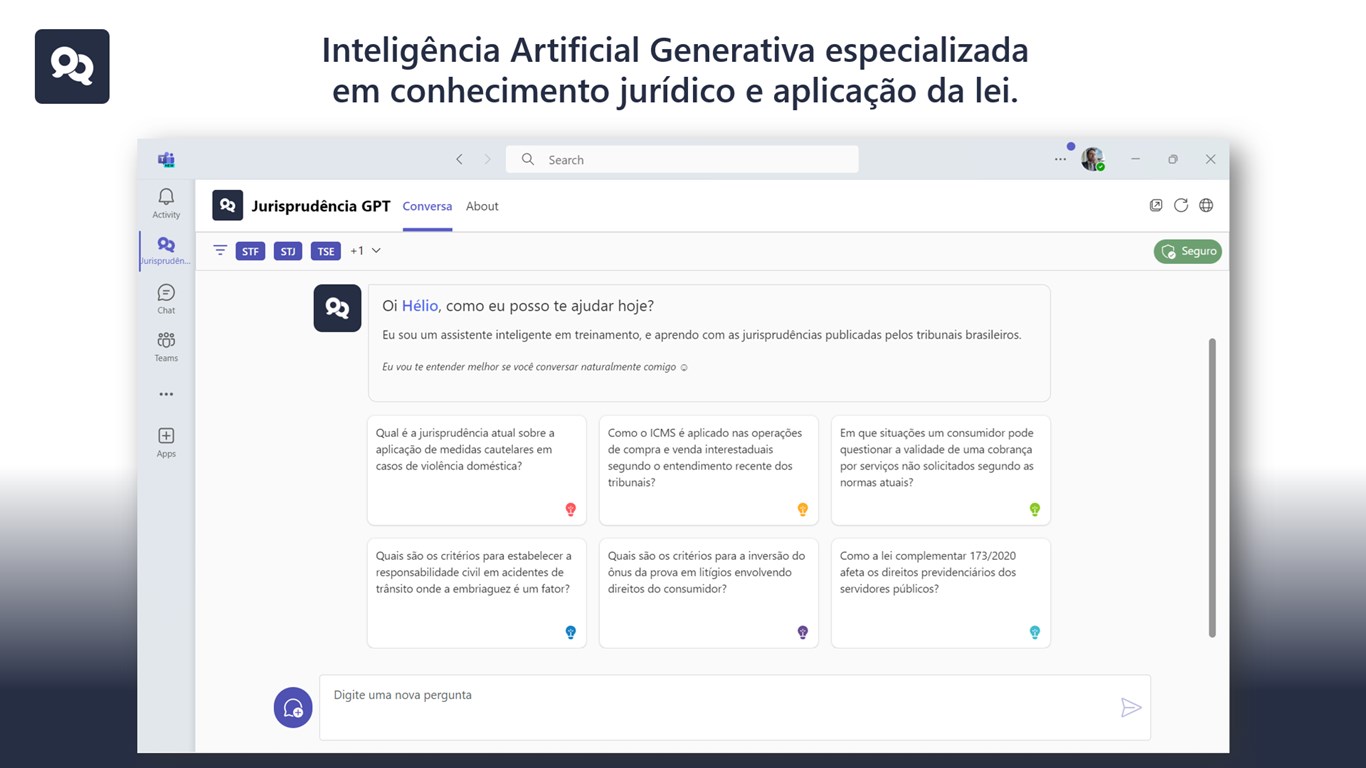
Task: Select the inversão do ônus da prova question
Action: point(709,593)
